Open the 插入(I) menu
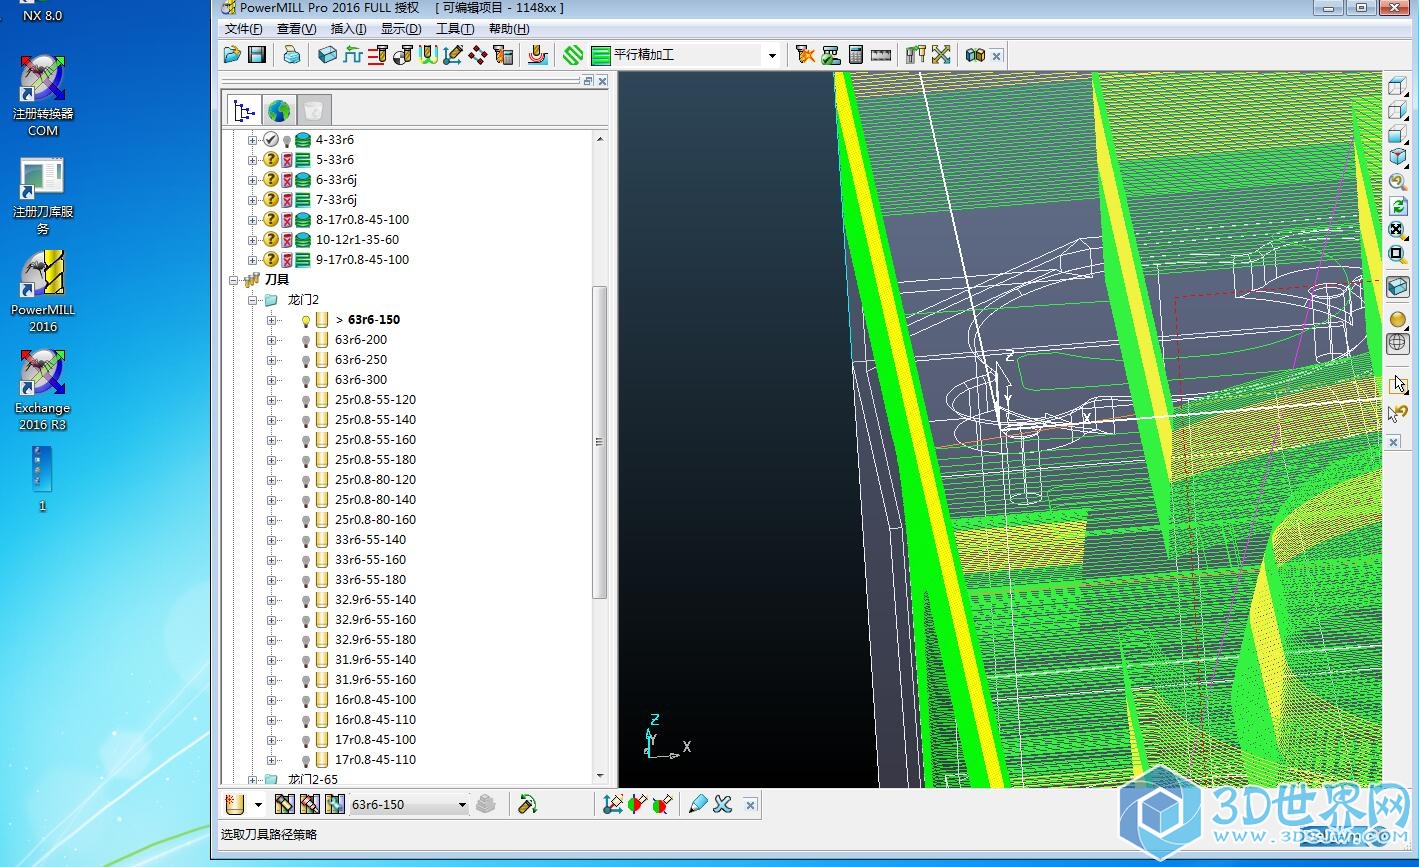Viewport: 1419px width, 867px height. [348, 29]
